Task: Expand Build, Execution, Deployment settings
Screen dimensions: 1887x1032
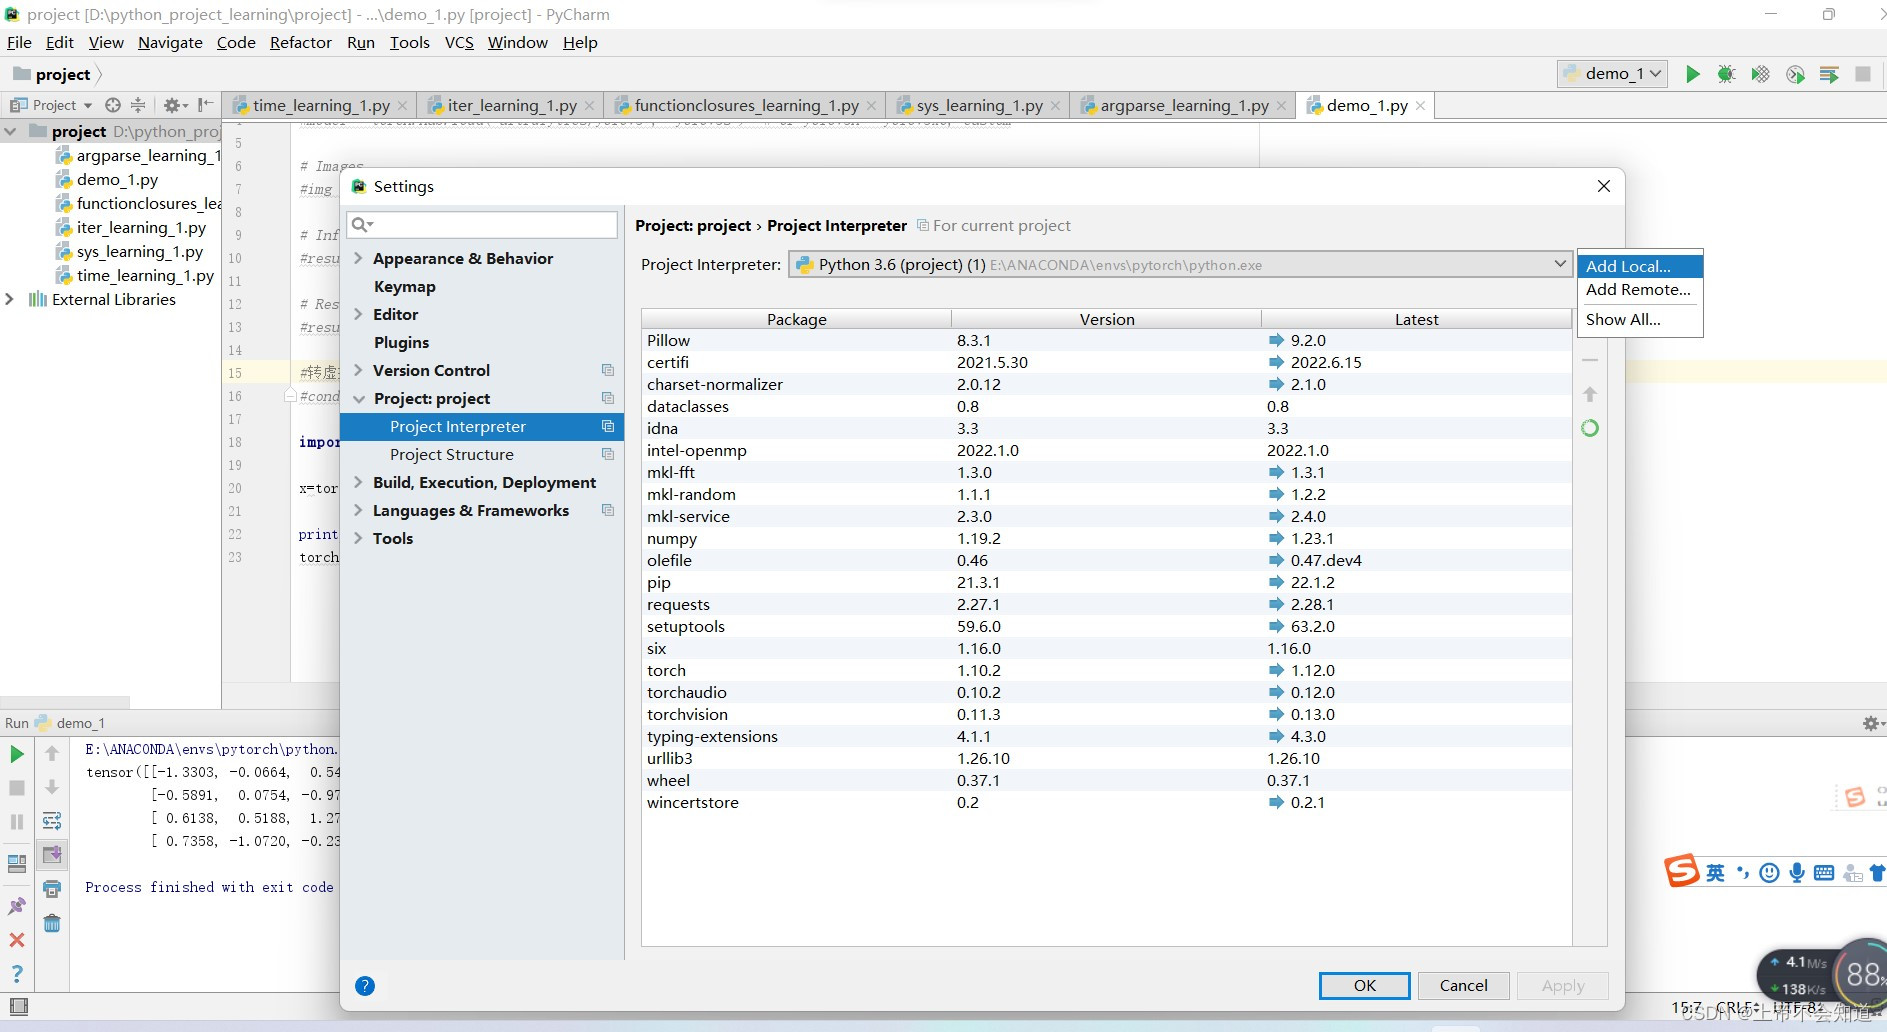Action: click(359, 482)
